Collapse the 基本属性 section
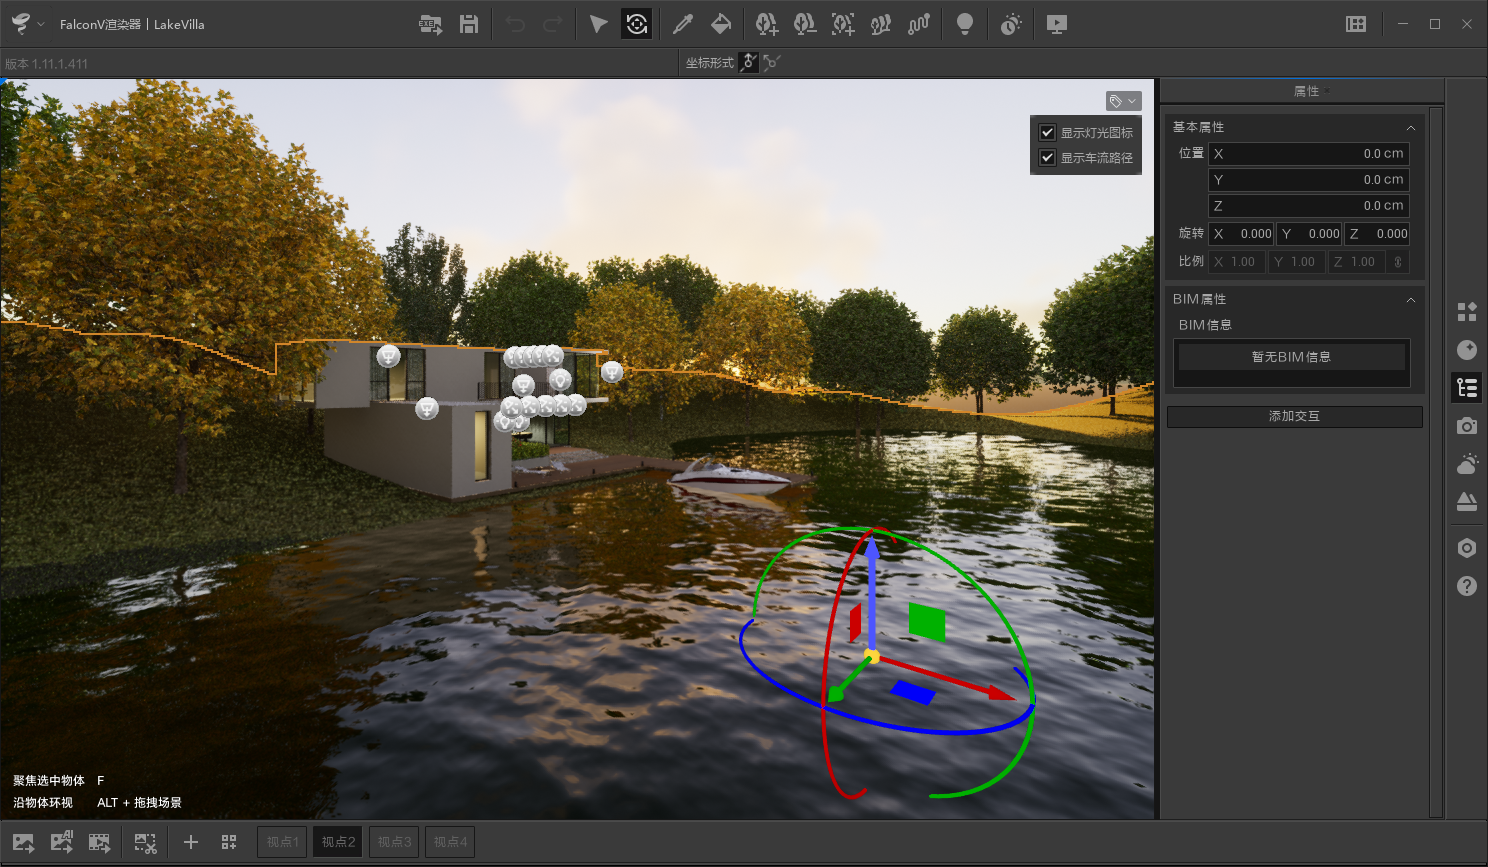The width and height of the screenshot is (1488, 867). point(1410,128)
